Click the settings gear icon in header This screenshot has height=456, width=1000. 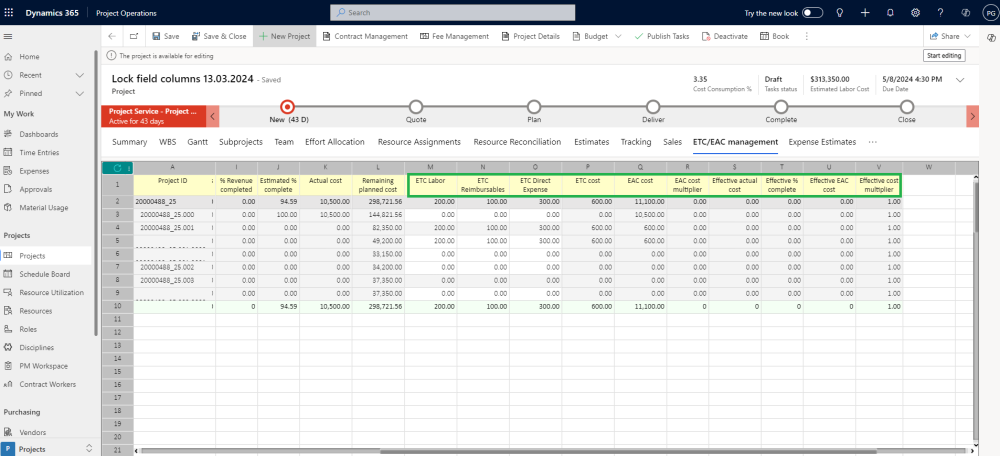point(916,13)
